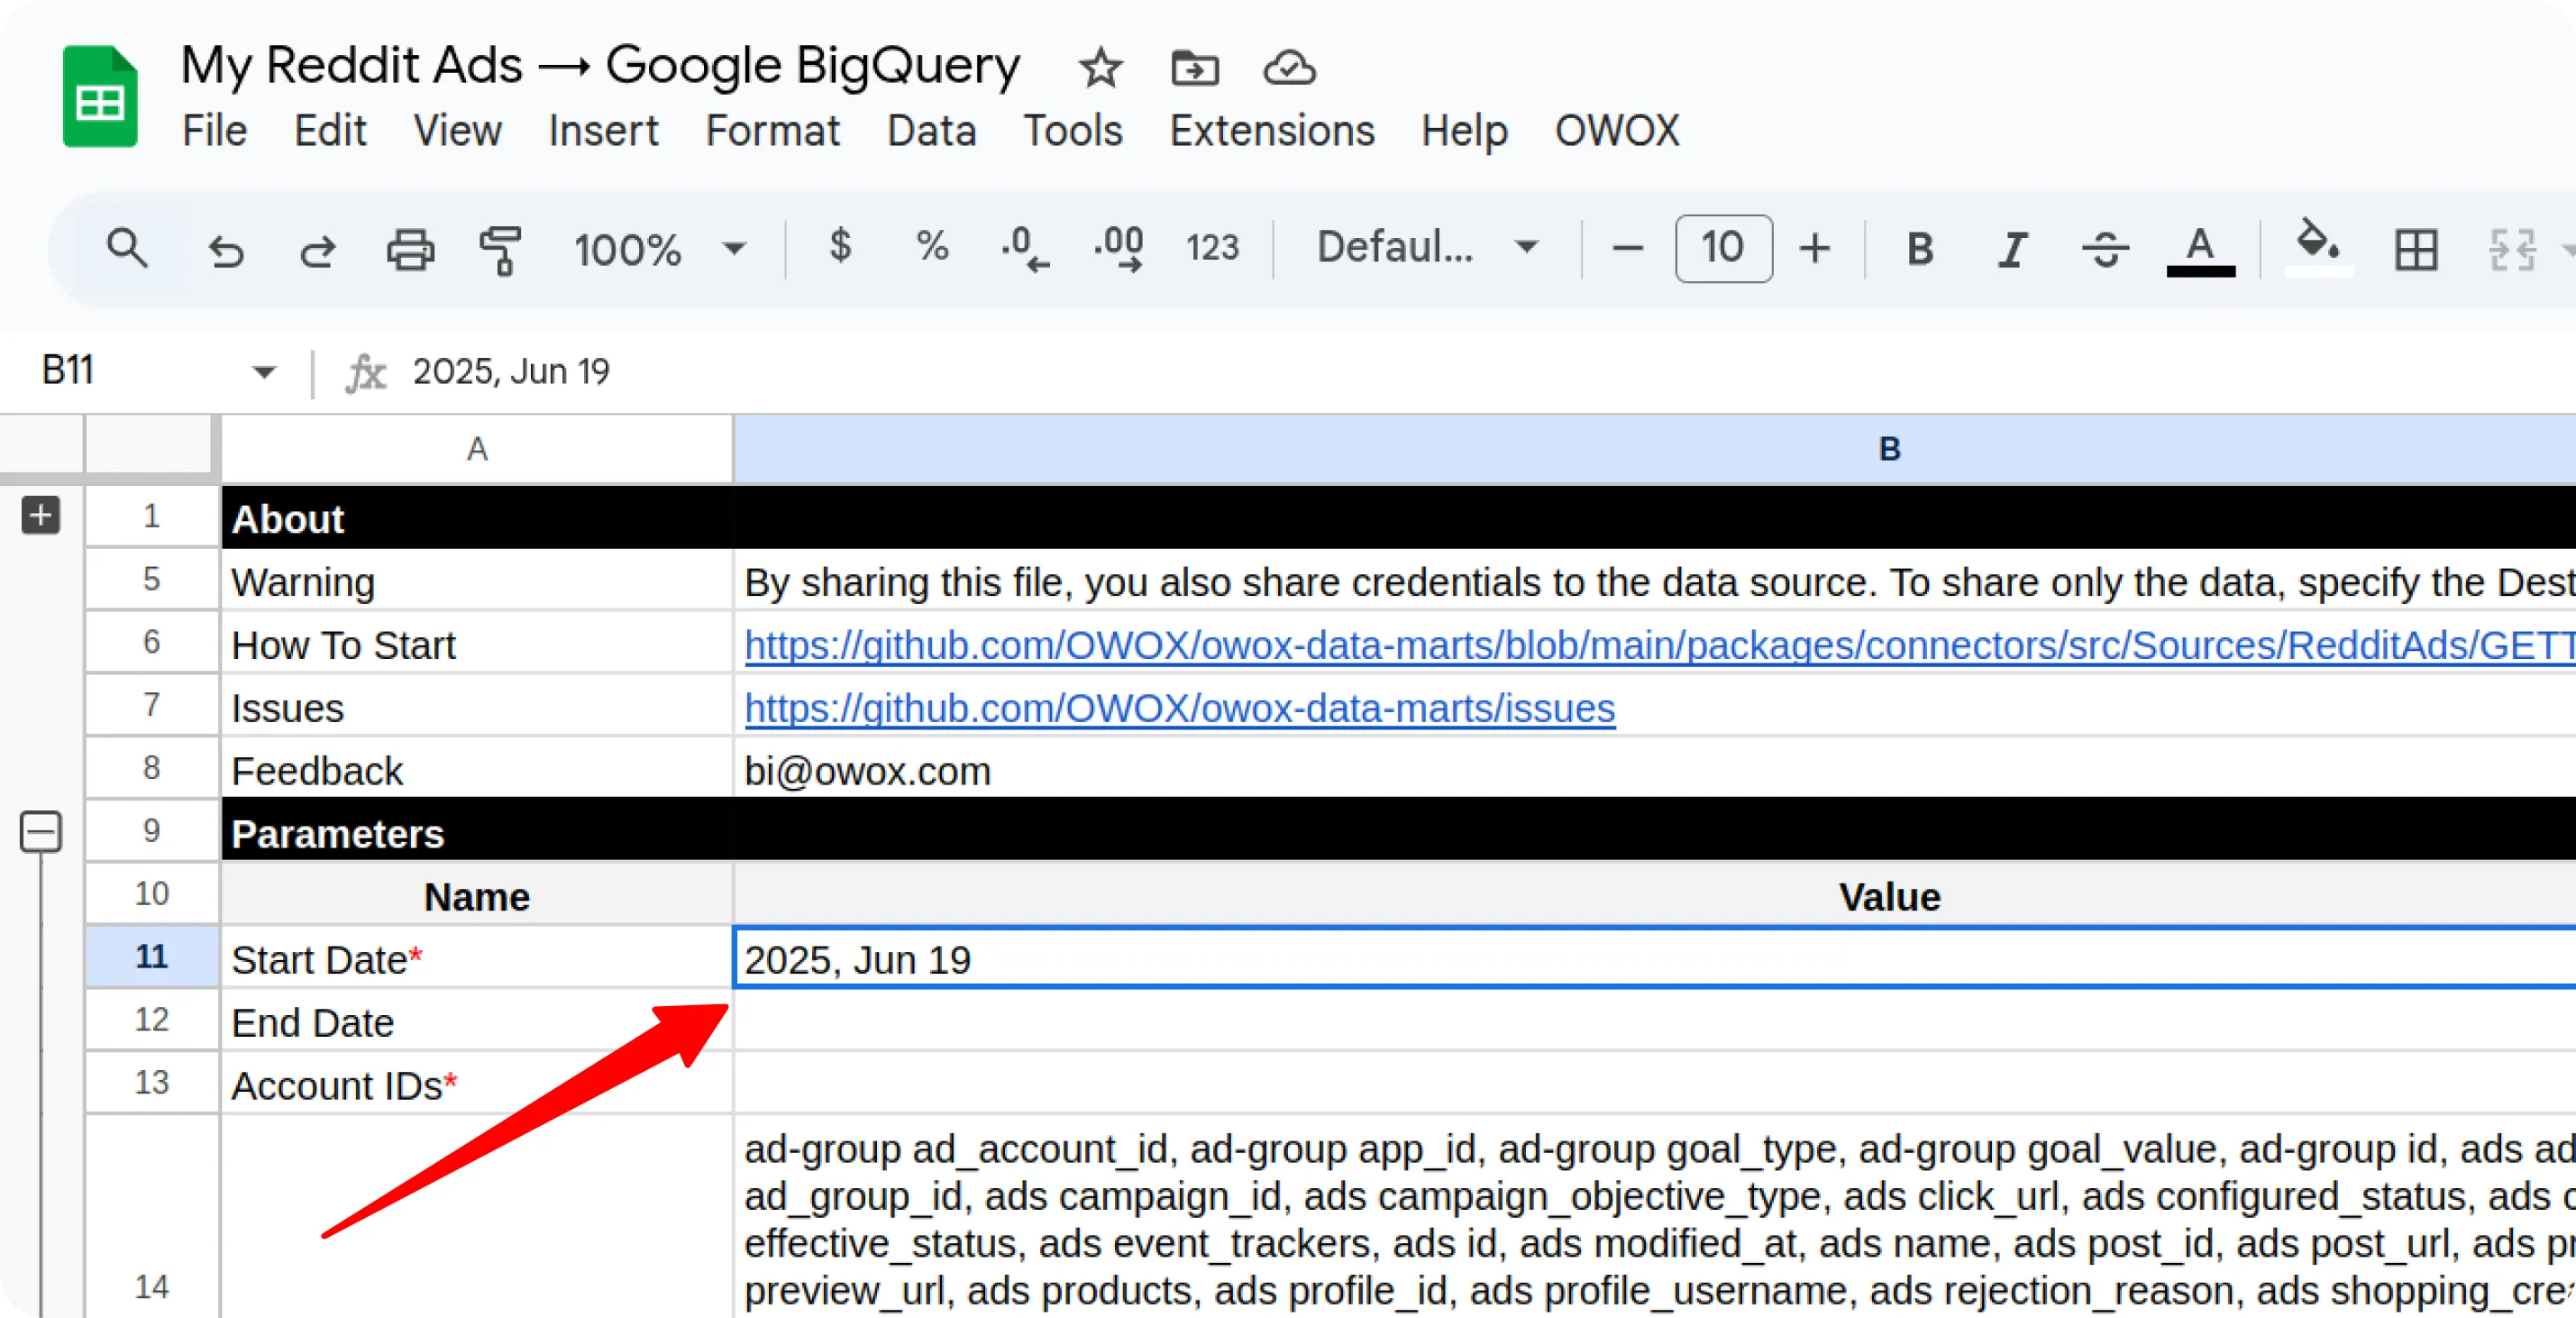Select the Parameters section header cell
2576x1318 pixels.
(x=477, y=832)
